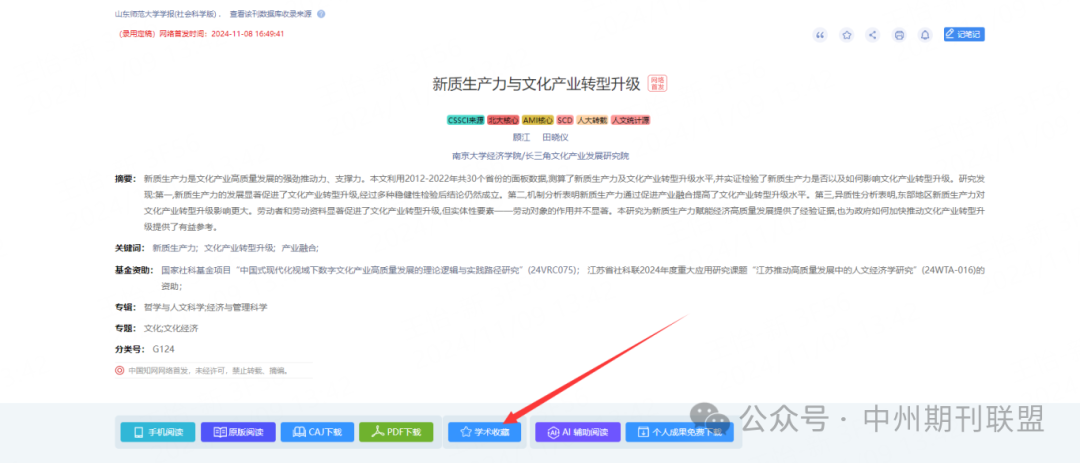
Task: Click the 学术收藏 button
Action: [x=484, y=432]
